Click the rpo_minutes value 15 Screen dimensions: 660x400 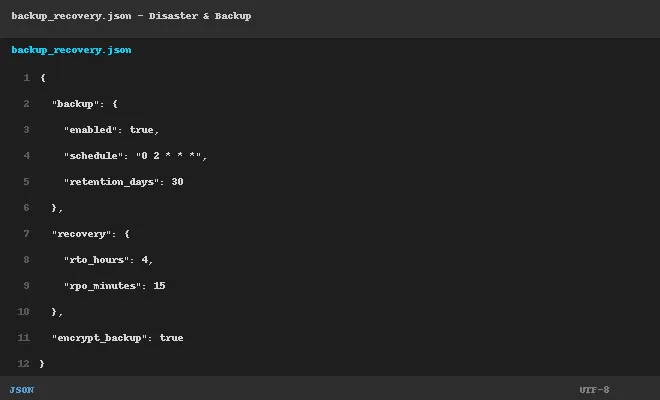pos(159,286)
